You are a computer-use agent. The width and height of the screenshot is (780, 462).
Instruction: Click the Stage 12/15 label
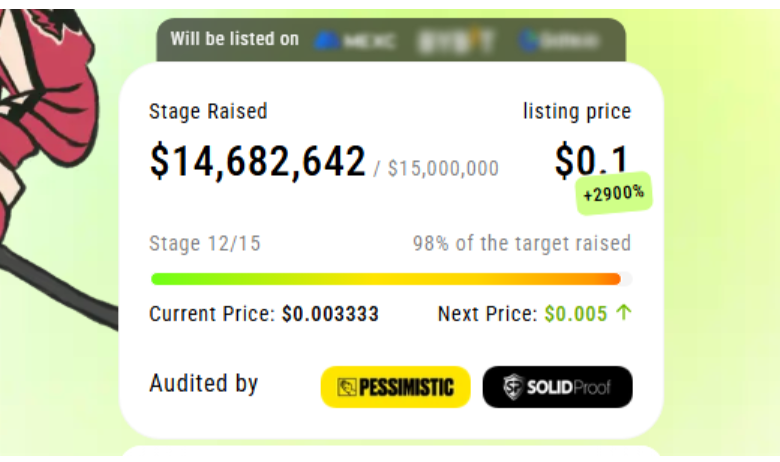click(x=205, y=243)
